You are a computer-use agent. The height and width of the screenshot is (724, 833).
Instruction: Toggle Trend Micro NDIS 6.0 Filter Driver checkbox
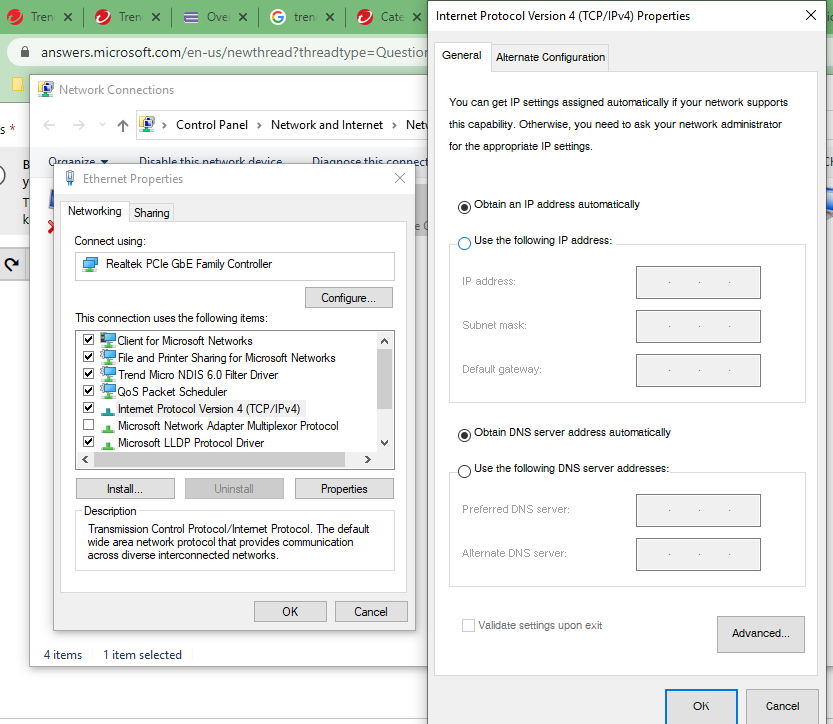(89, 373)
